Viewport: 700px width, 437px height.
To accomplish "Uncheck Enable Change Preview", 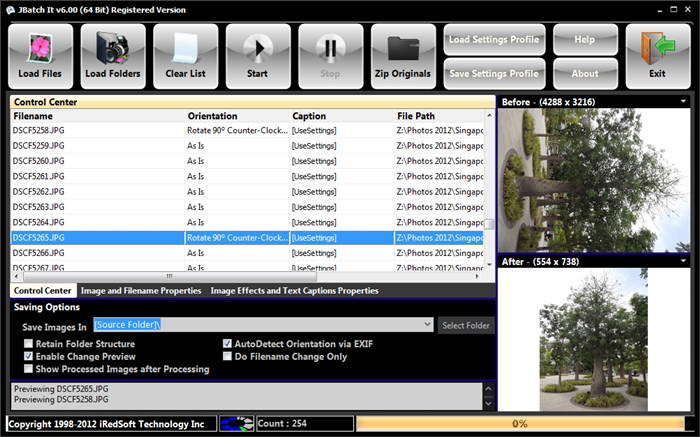I will point(28,356).
